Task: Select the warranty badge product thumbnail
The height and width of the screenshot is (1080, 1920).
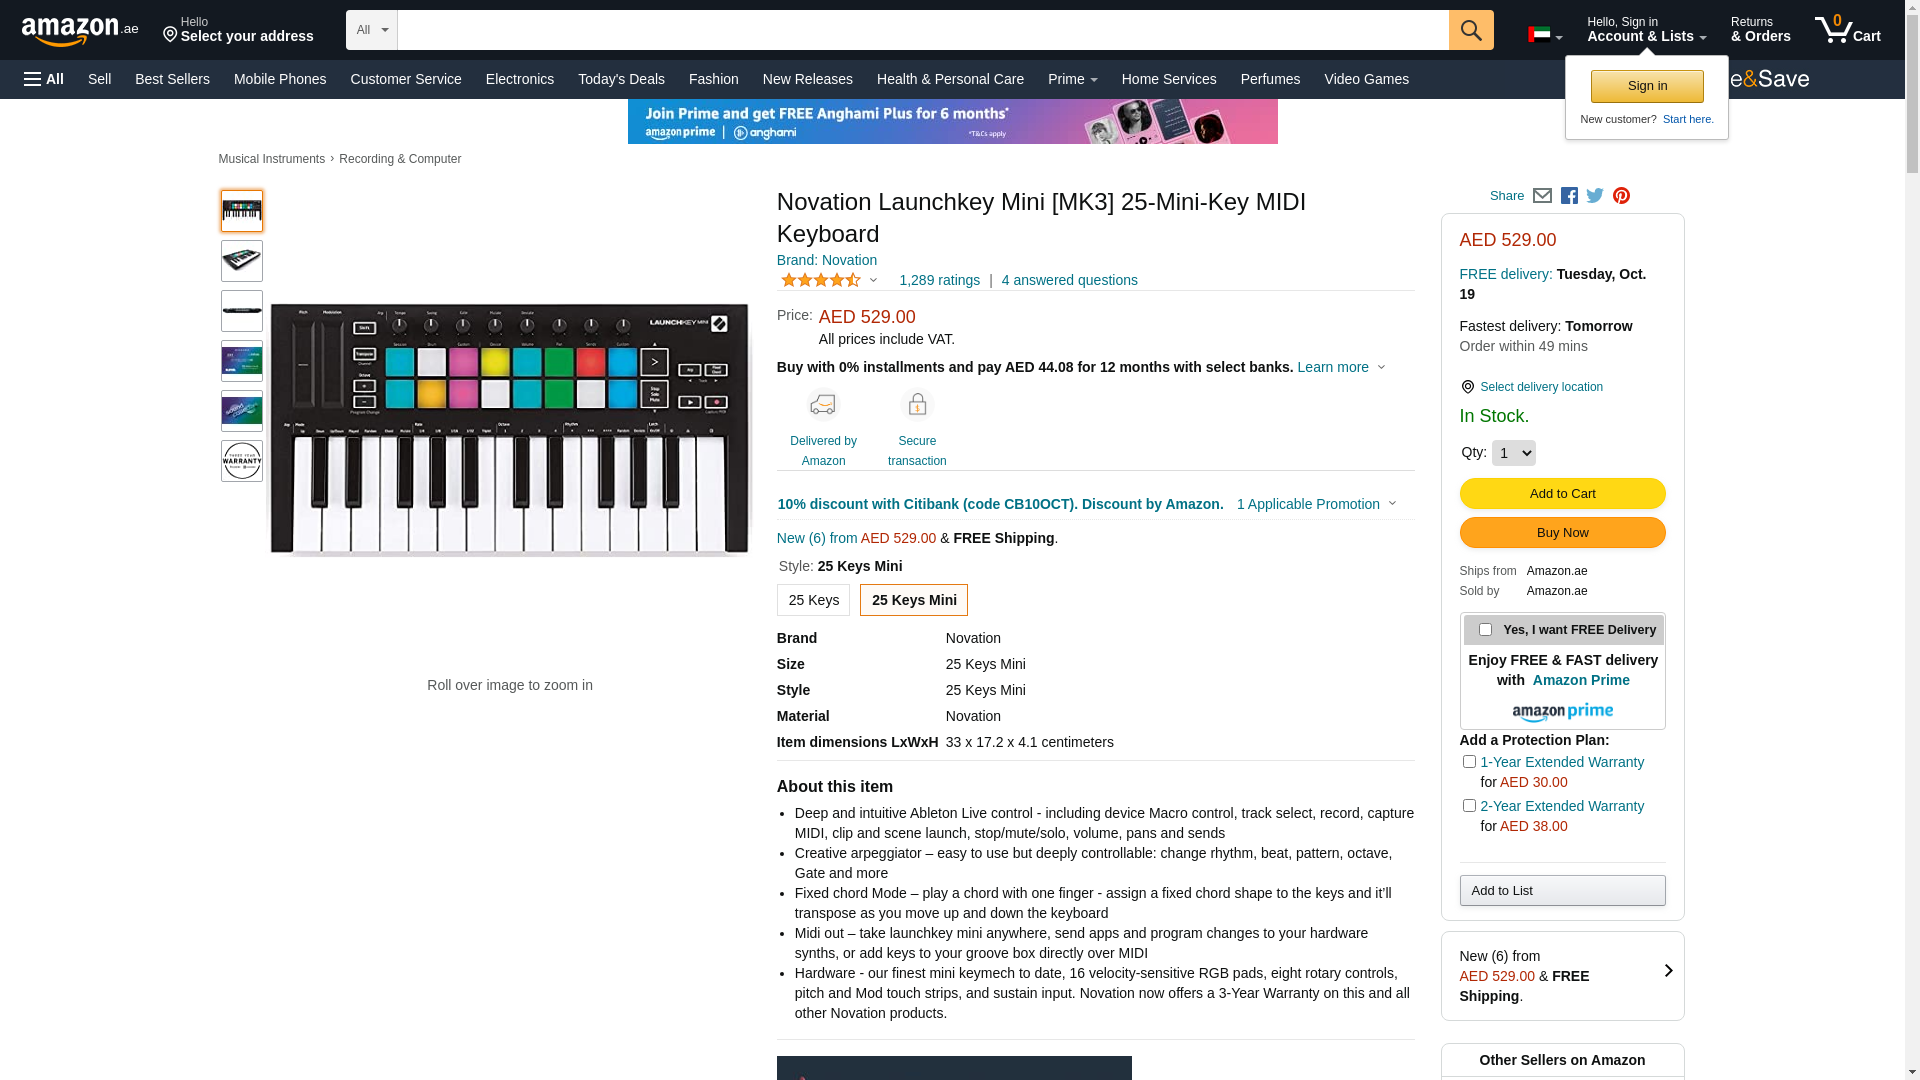Action: [242, 461]
